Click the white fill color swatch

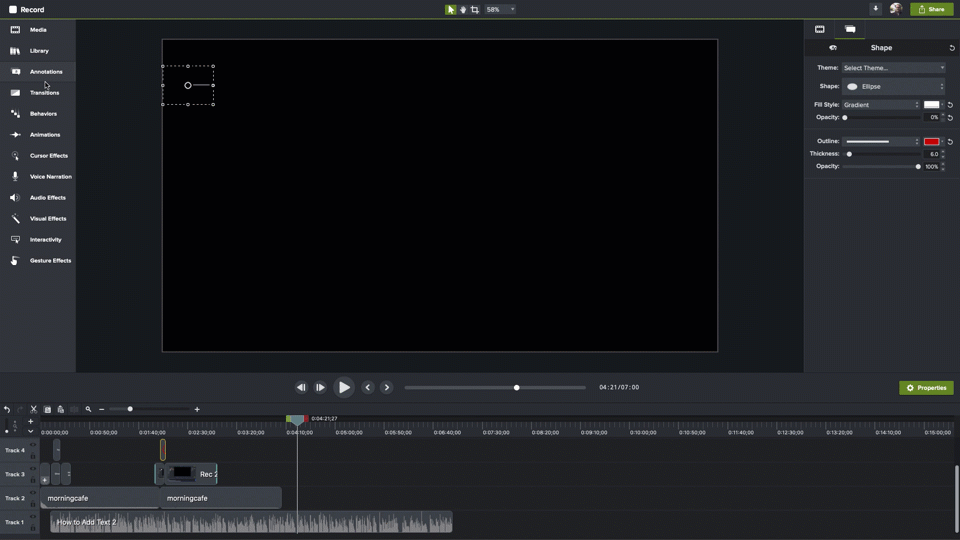(x=931, y=105)
